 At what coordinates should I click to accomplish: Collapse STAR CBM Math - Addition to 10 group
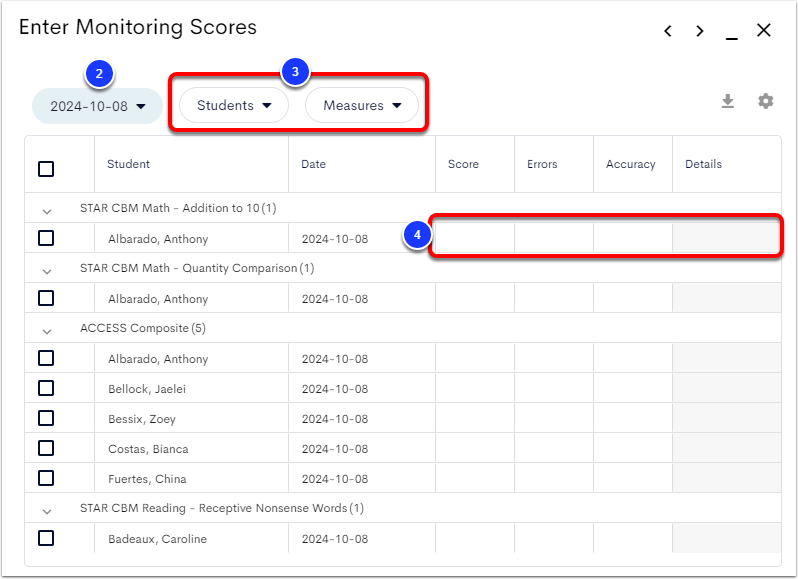[47, 211]
